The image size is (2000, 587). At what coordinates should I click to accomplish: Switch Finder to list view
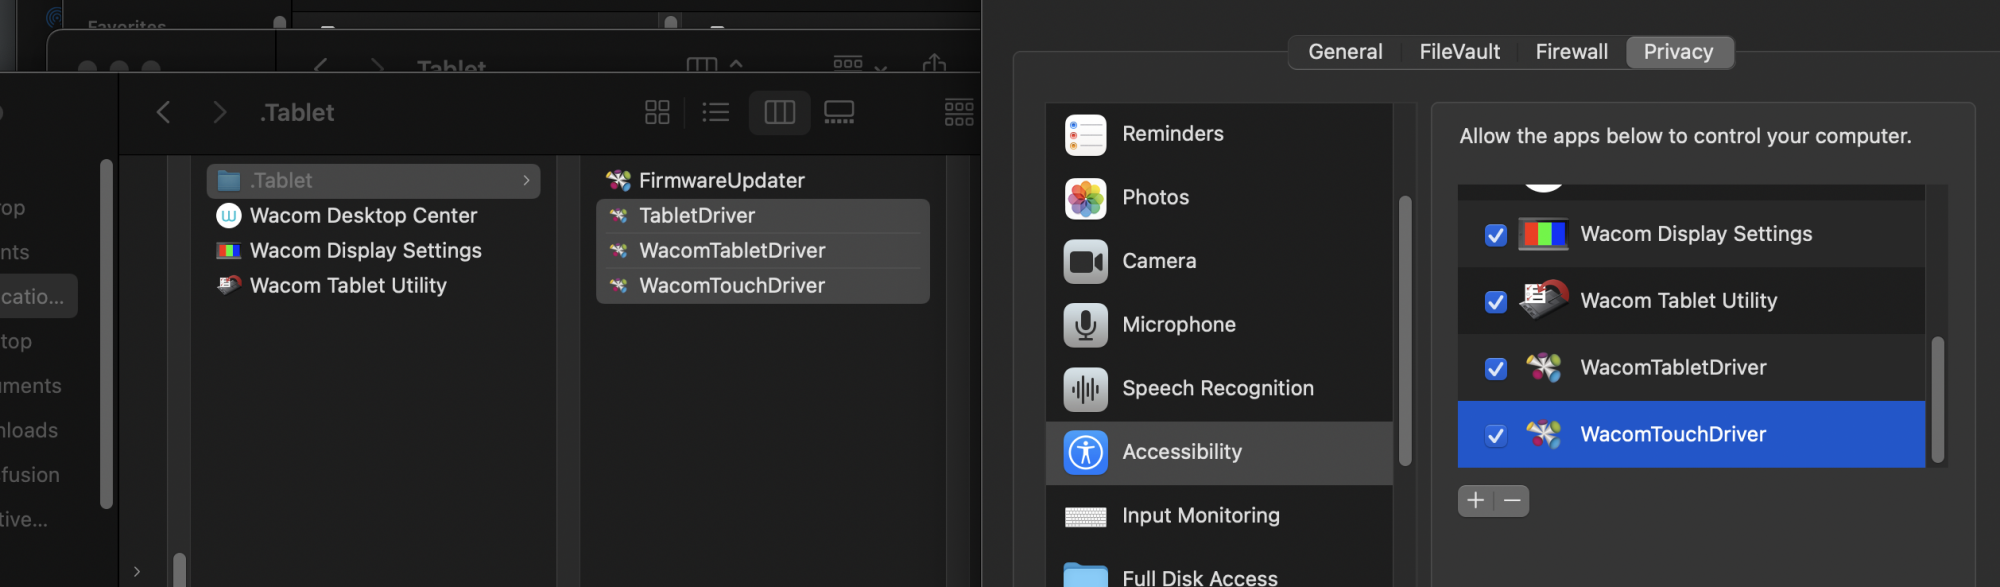pyautogui.click(x=716, y=112)
